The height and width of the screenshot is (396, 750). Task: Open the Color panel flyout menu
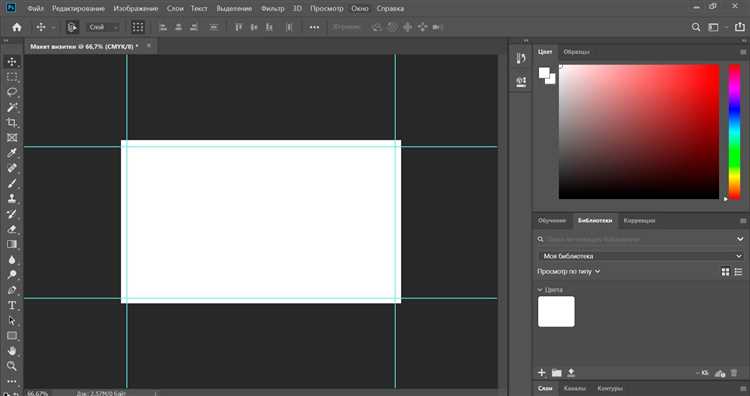coord(743,52)
